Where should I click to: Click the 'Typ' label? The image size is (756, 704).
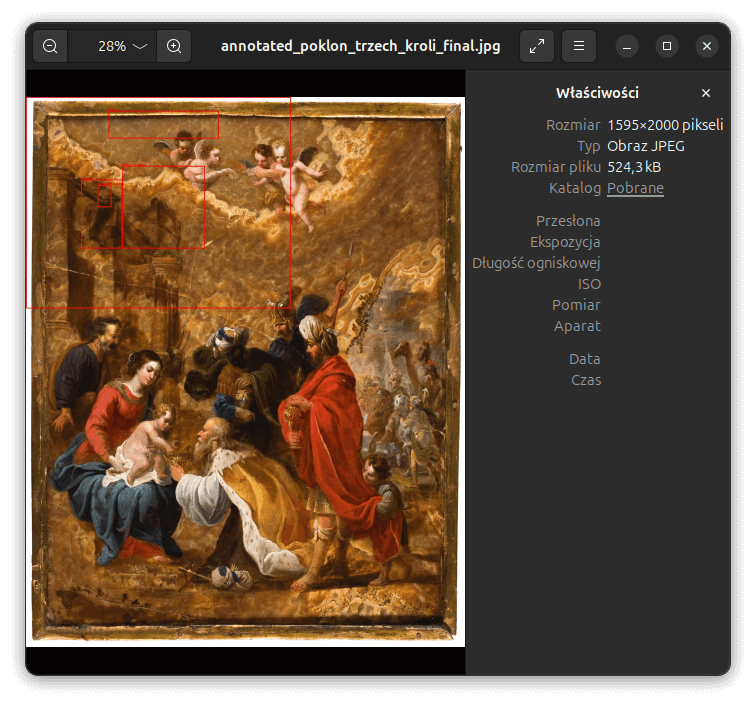click(589, 146)
